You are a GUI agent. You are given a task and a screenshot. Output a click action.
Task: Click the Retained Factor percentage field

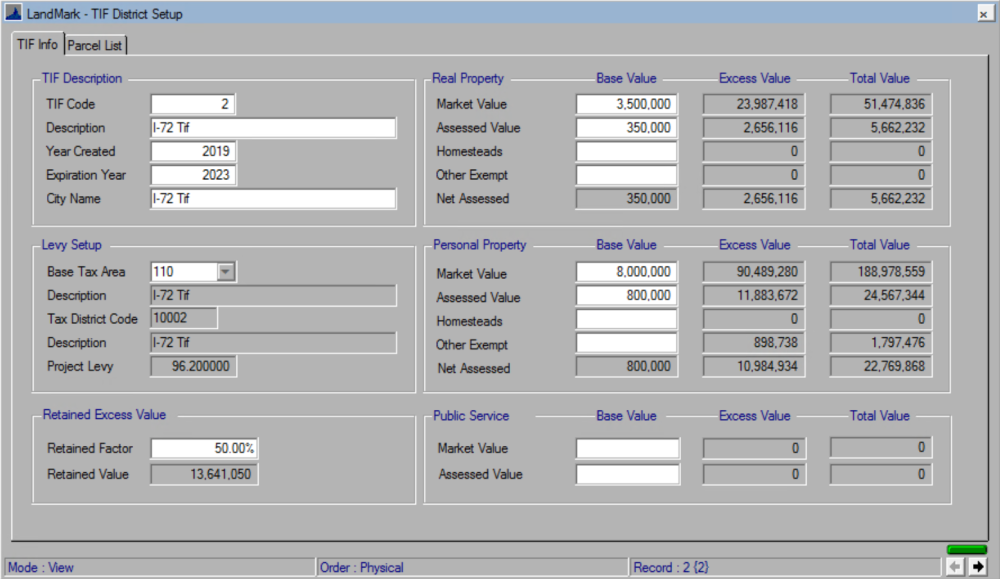(202, 449)
